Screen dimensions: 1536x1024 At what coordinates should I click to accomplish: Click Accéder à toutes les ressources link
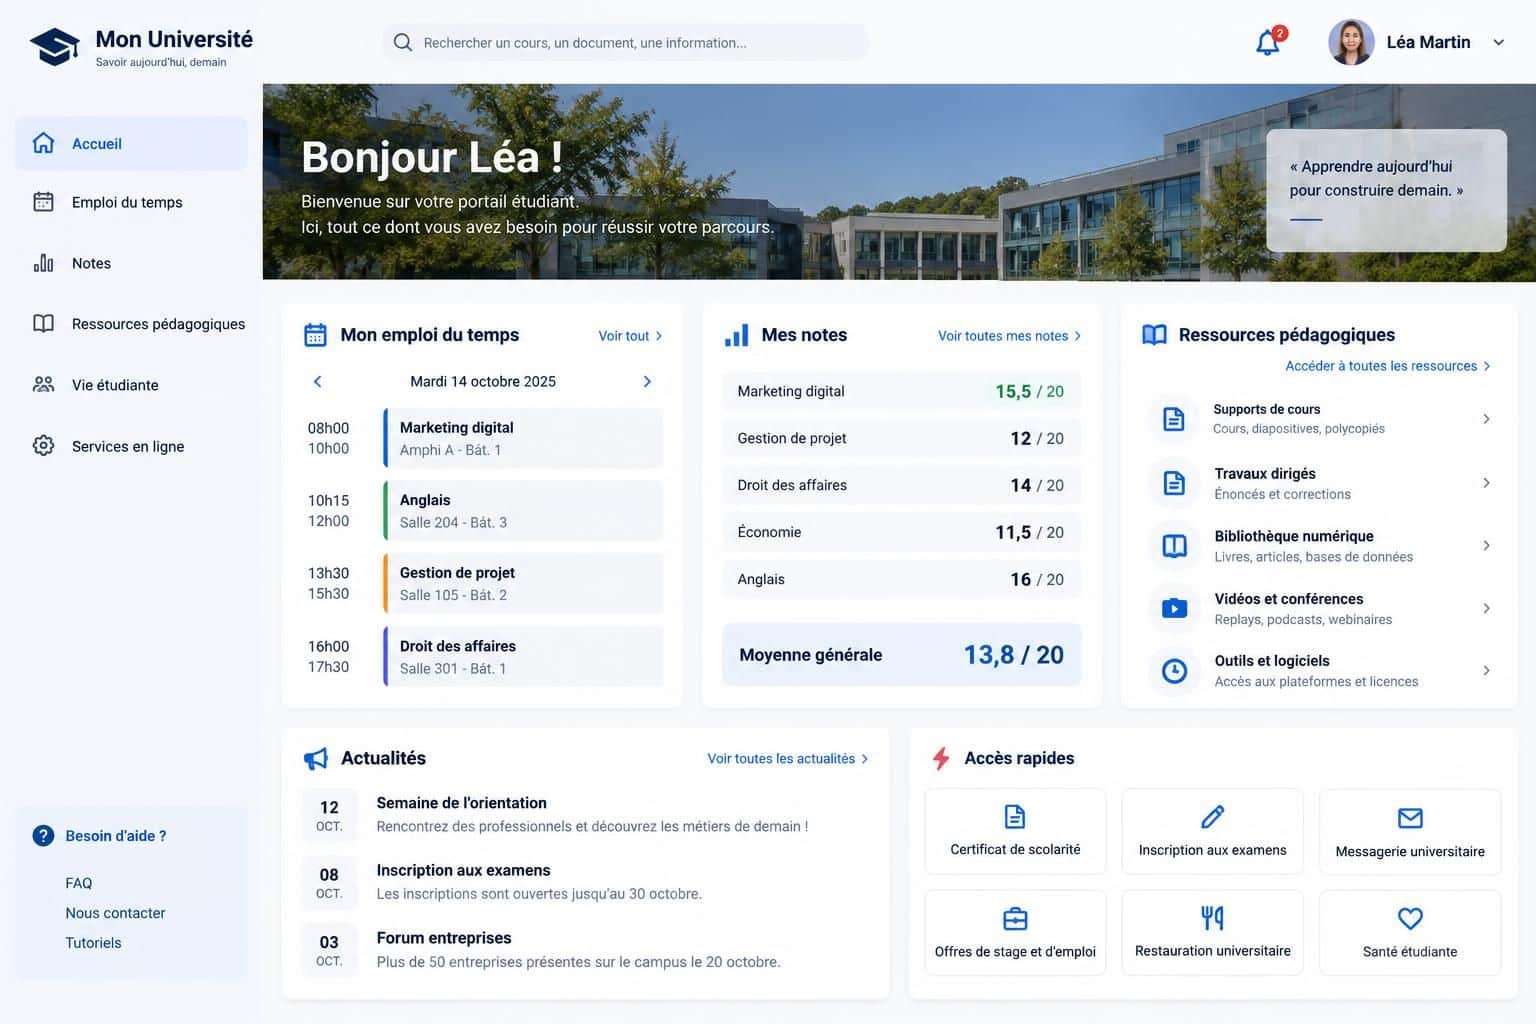pyautogui.click(x=1388, y=366)
